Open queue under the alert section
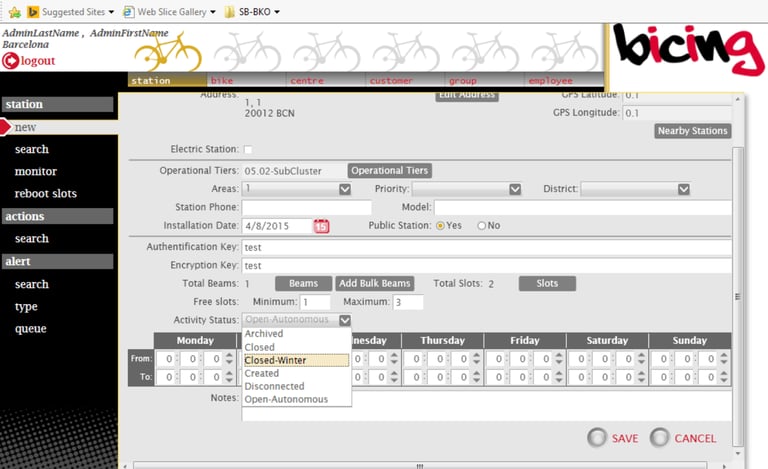 (30, 329)
